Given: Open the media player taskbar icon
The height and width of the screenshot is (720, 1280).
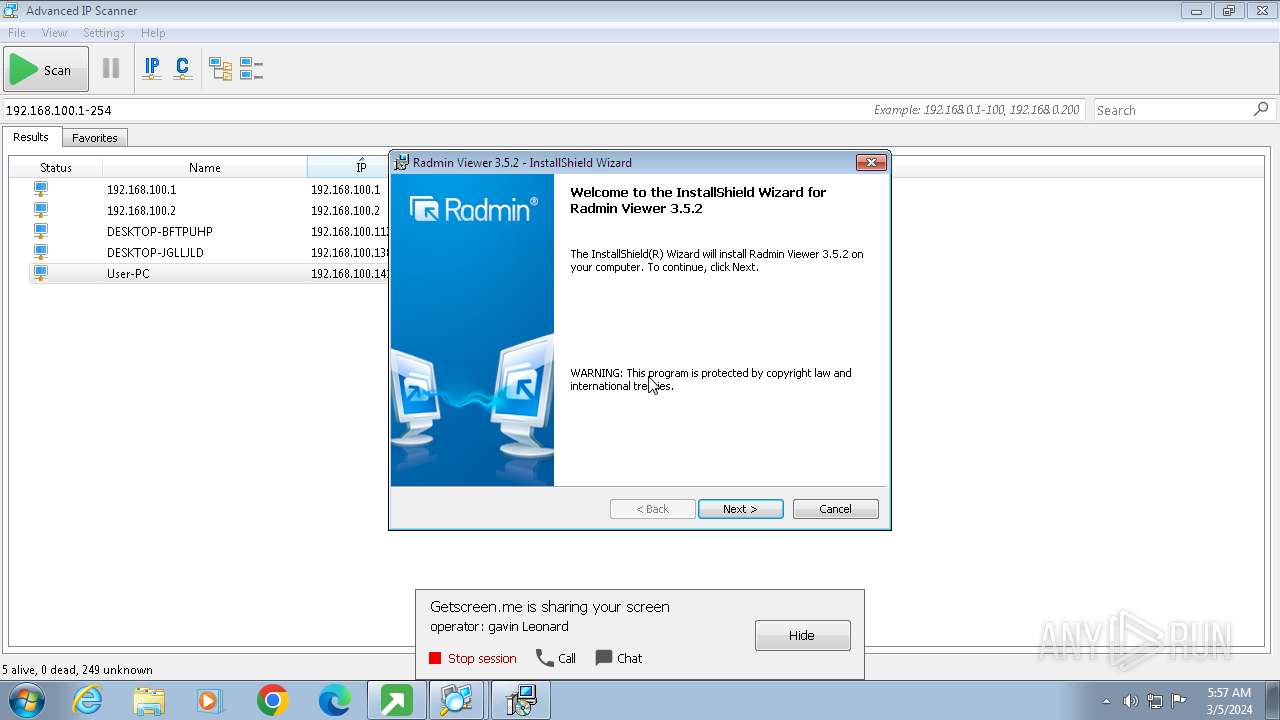Looking at the screenshot, I should pos(211,700).
